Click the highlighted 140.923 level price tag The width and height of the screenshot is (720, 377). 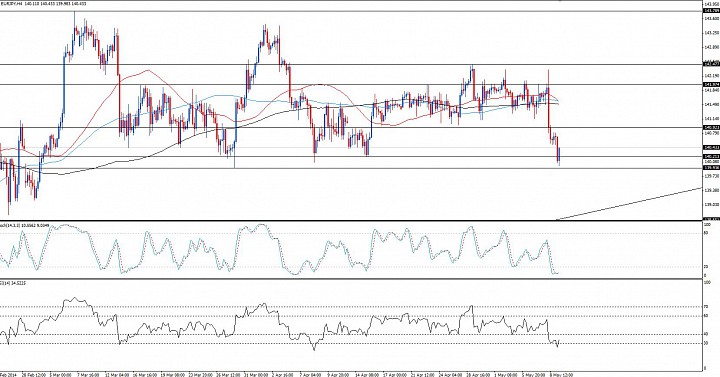[x=711, y=127]
